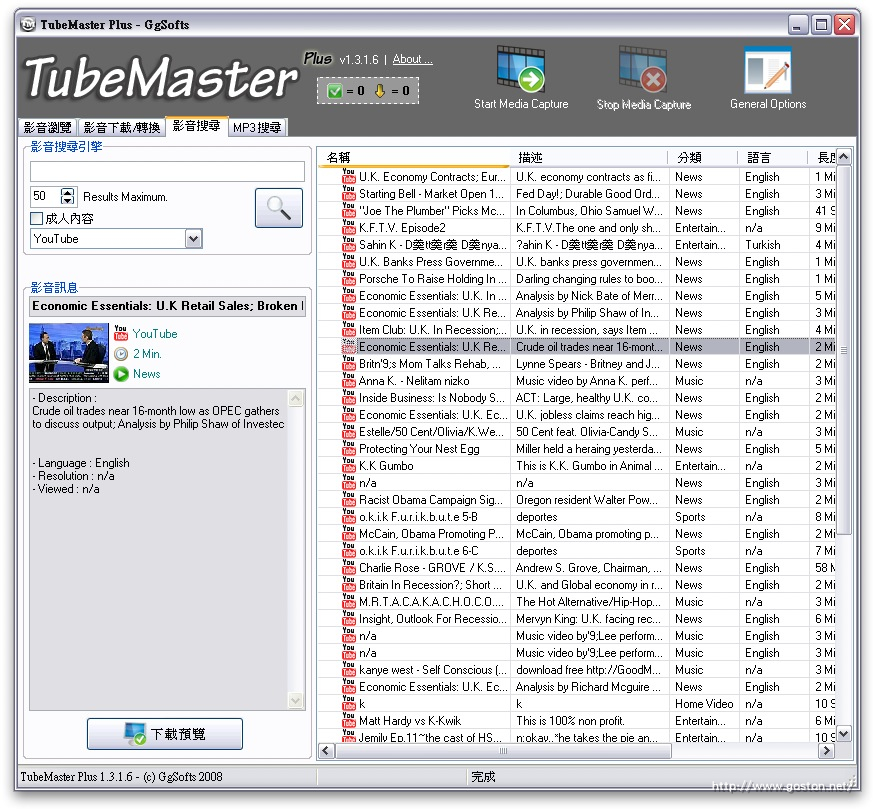Click results list scroll right arrow
Viewport: 875px width, 811px height.
point(826,751)
